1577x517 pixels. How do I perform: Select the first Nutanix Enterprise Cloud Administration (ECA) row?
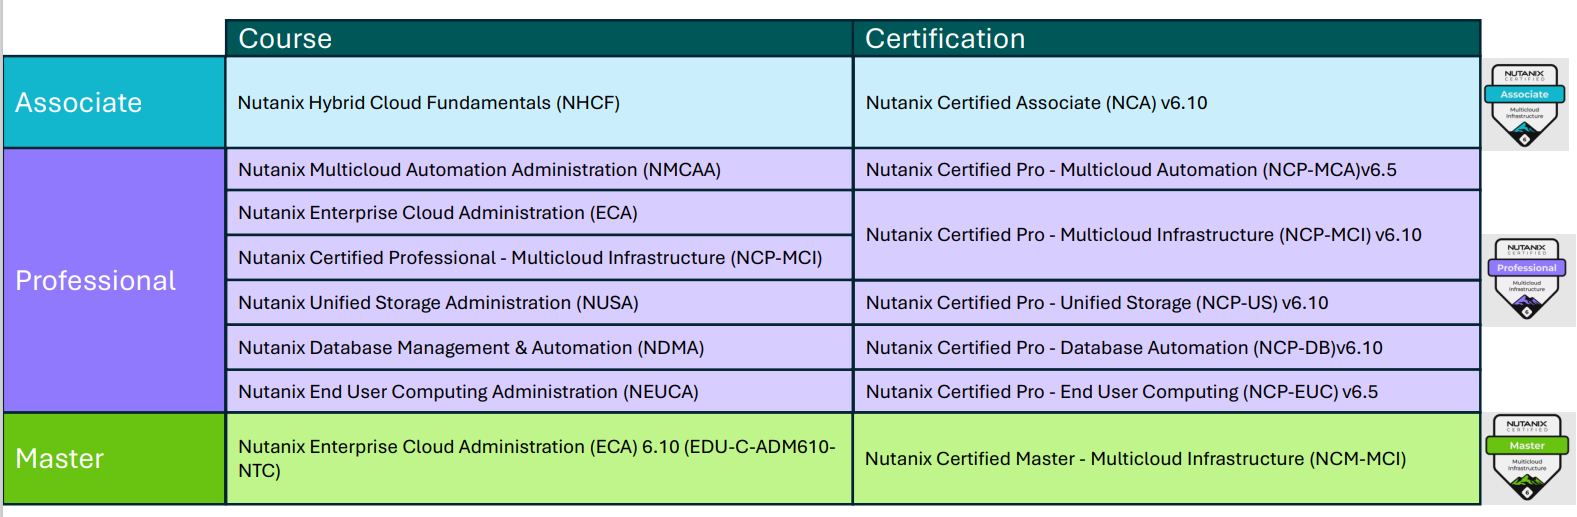[437, 213]
